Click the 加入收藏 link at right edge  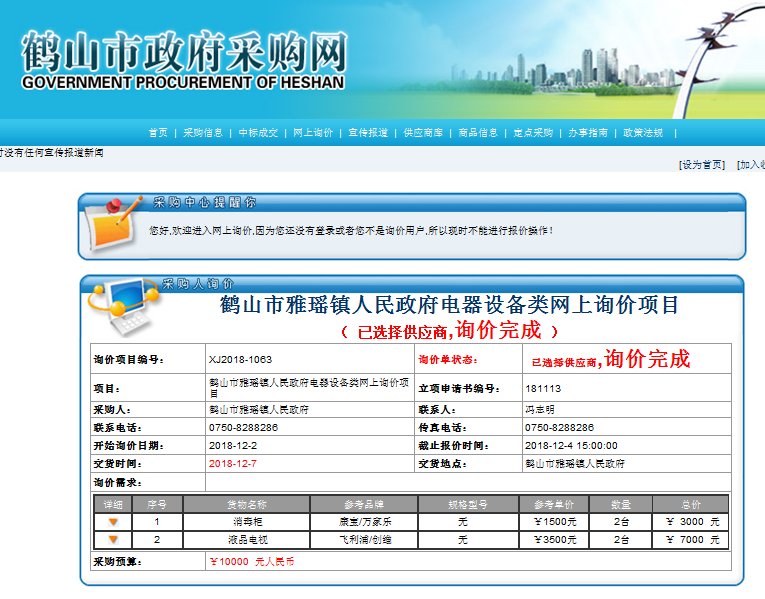pyautogui.click(x=751, y=165)
